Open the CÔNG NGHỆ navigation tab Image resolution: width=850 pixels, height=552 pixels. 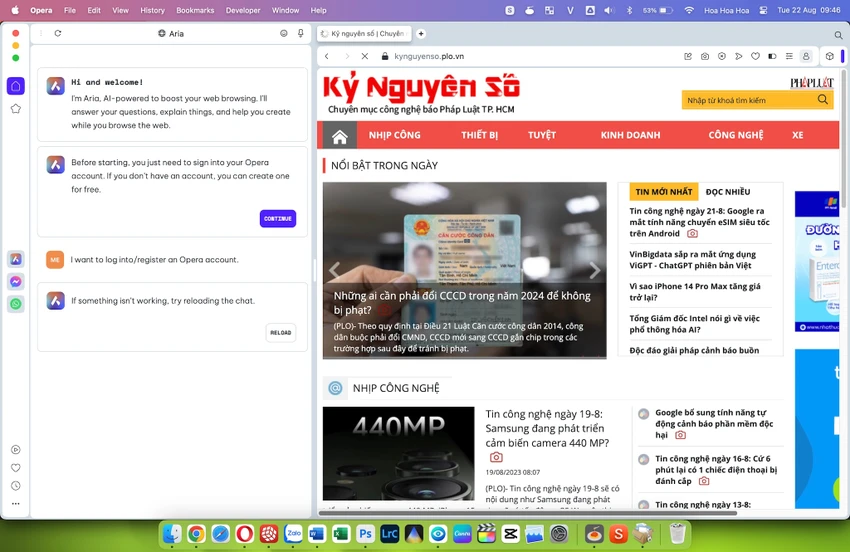click(x=736, y=135)
